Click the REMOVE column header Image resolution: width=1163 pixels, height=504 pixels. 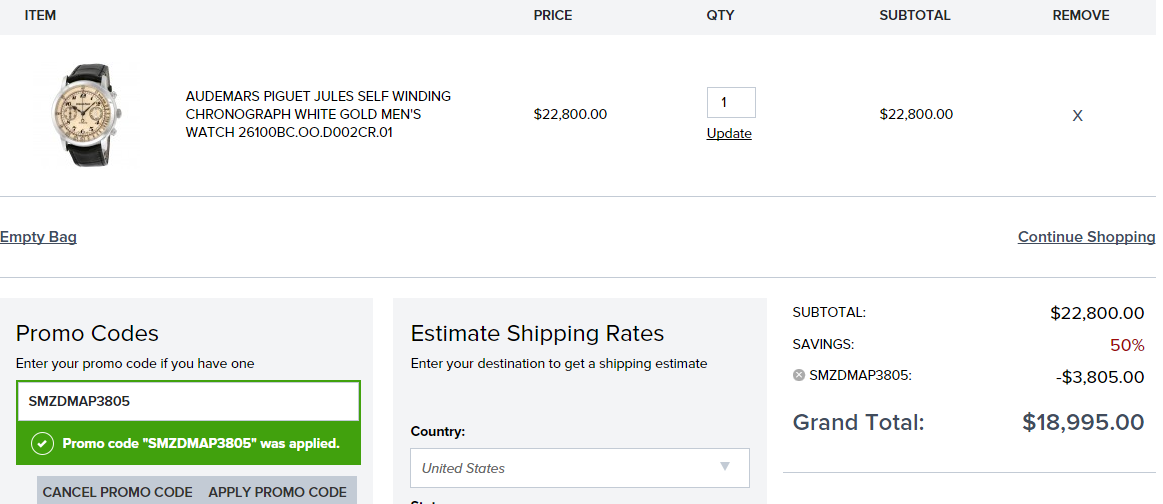pyautogui.click(x=1081, y=15)
